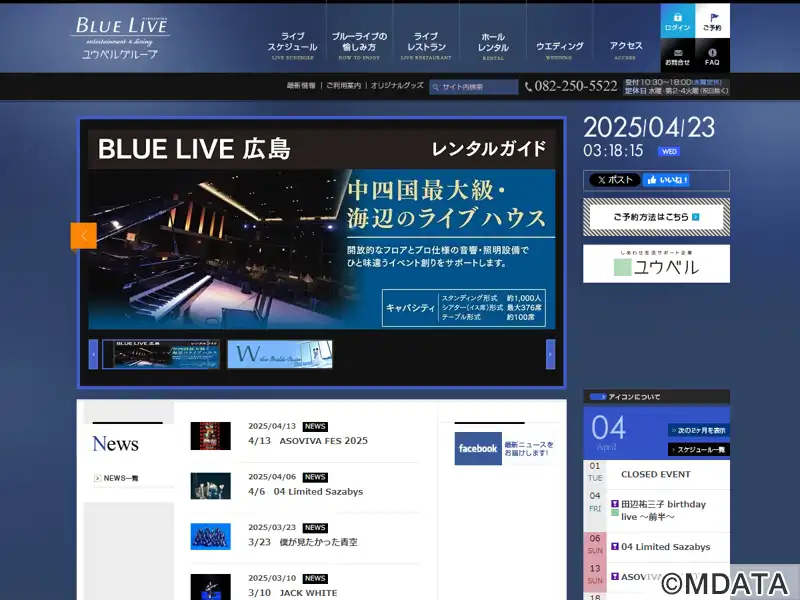Open ライブスケジュール menu

coord(292,47)
